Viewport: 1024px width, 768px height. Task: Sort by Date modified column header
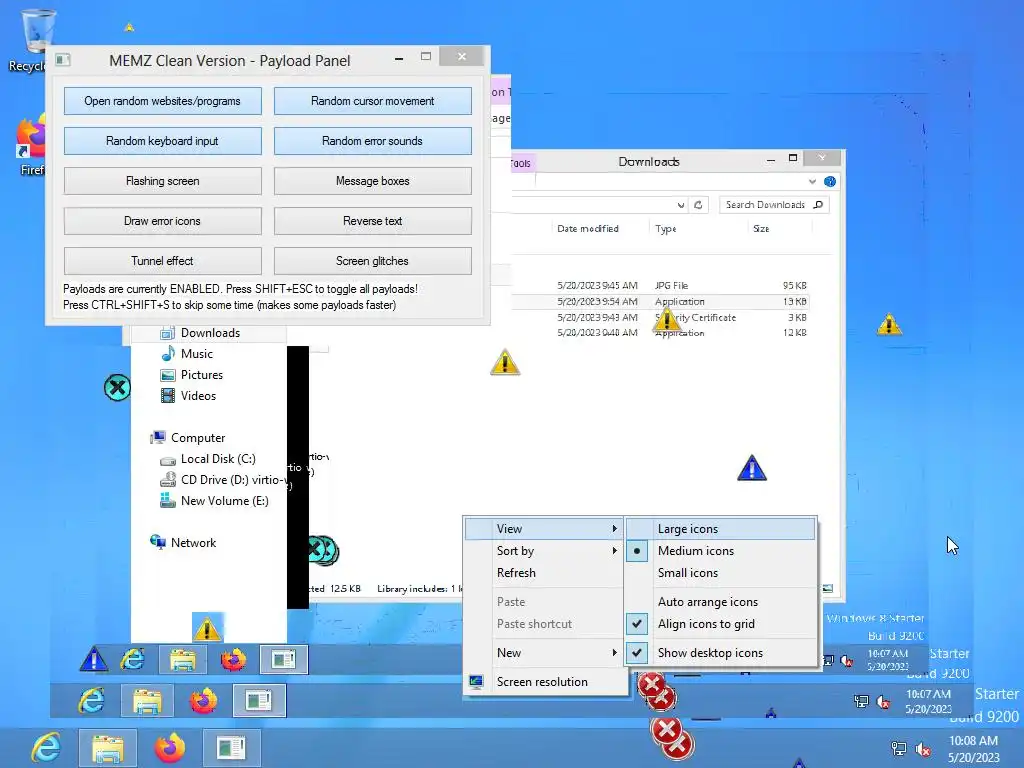click(x=588, y=229)
